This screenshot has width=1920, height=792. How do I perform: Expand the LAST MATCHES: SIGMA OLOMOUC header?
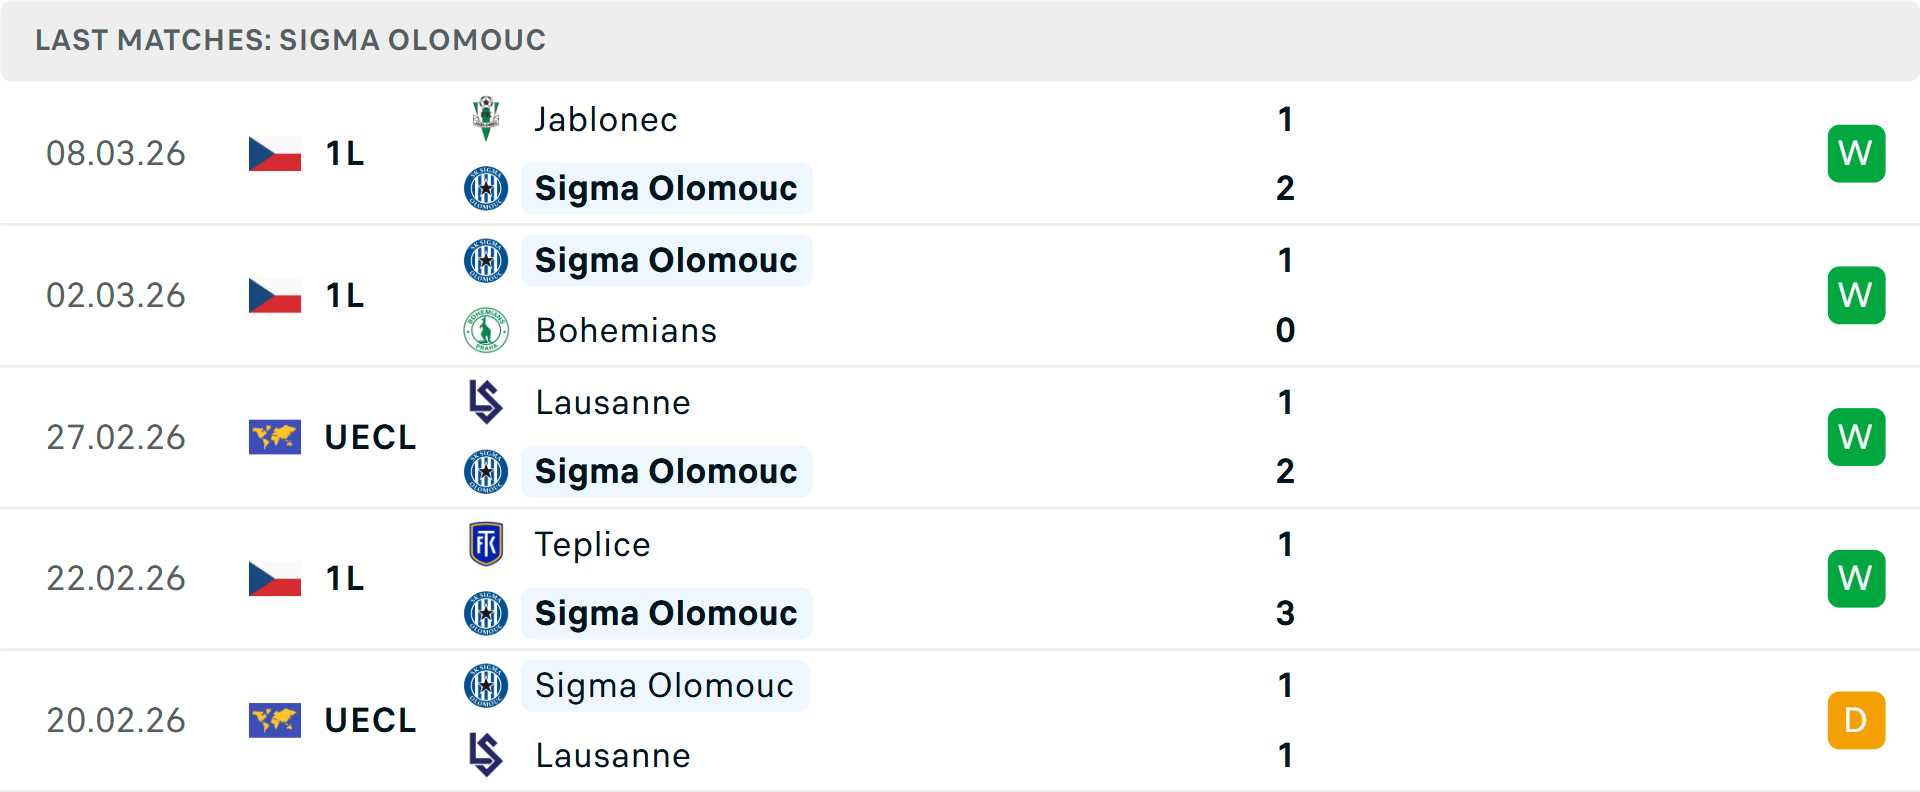click(290, 40)
